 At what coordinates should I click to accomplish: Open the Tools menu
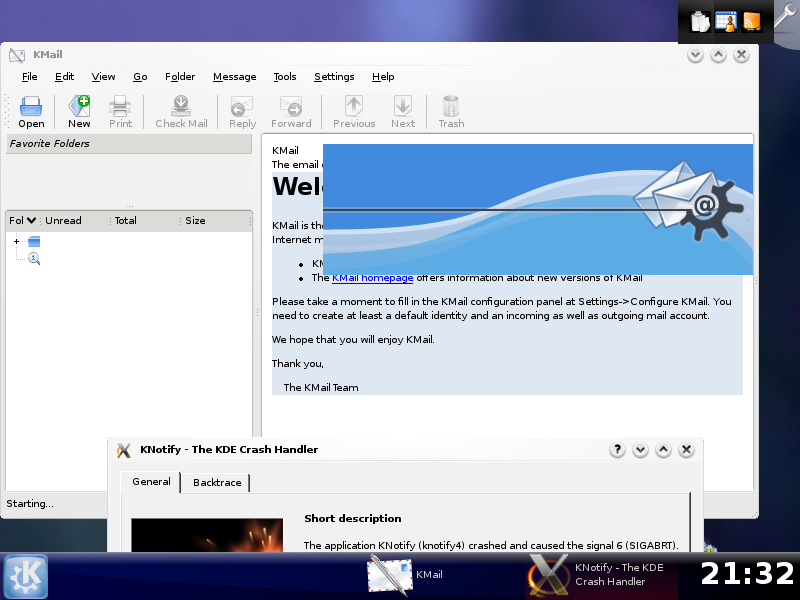285,77
